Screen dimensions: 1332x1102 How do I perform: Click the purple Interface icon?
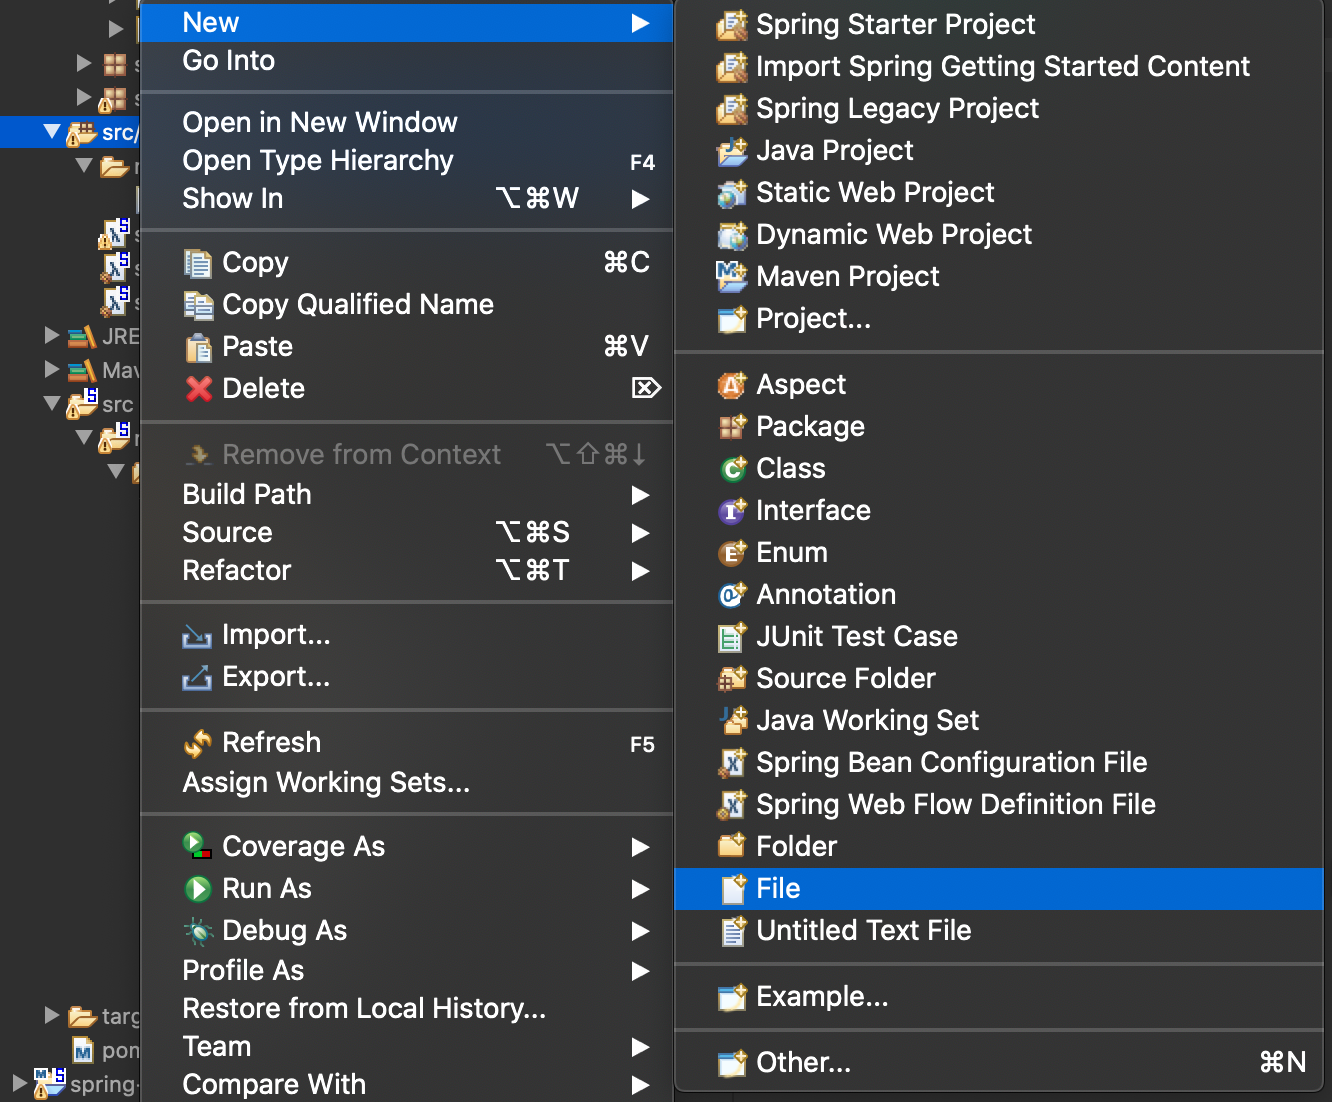(x=732, y=511)
